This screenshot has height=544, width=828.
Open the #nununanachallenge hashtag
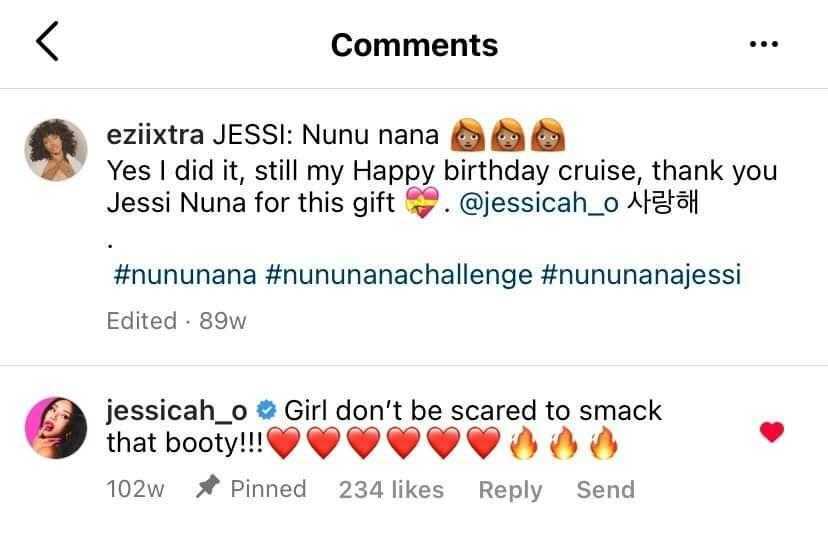(x=399, y=274)
